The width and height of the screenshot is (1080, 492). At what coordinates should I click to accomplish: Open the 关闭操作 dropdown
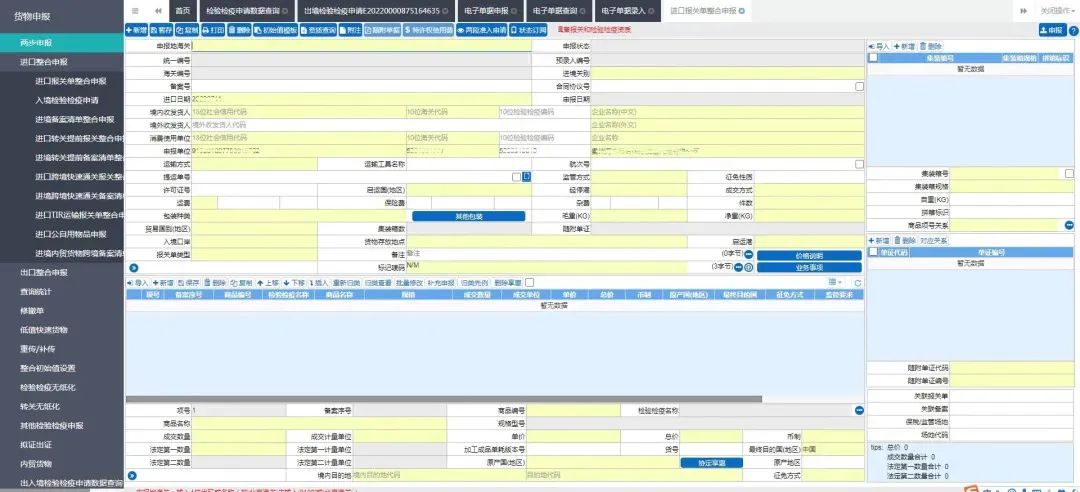pos(1057,11)
